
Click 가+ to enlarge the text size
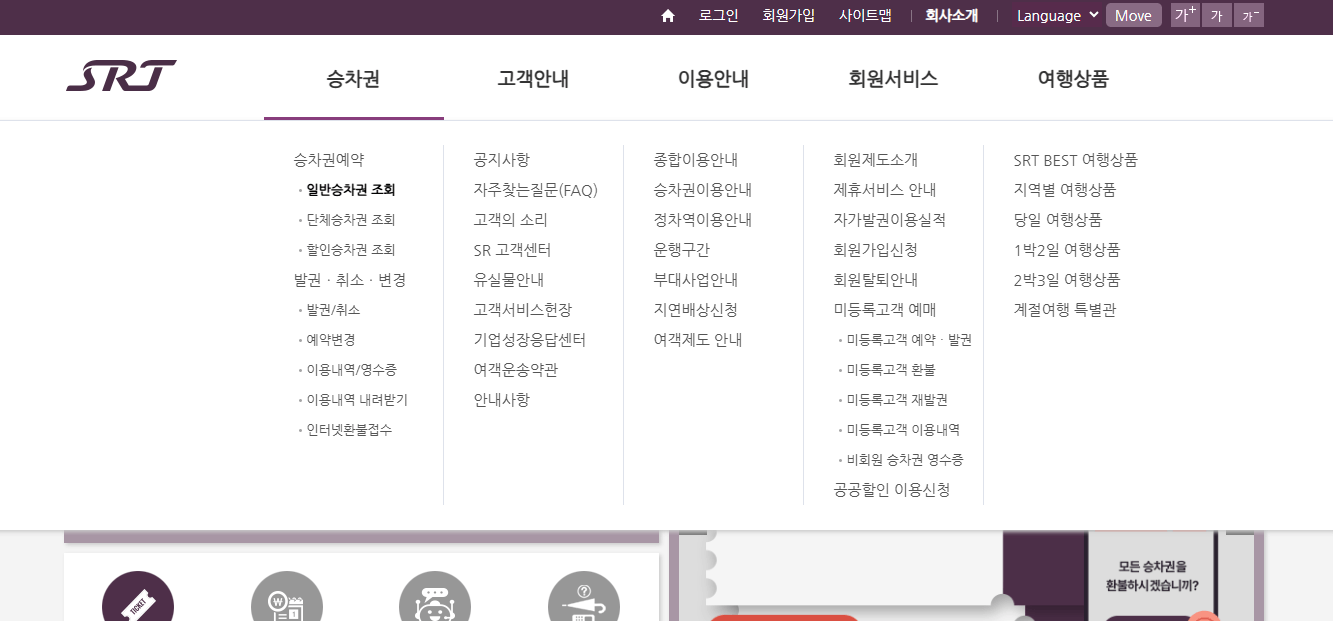[1185, 15]
